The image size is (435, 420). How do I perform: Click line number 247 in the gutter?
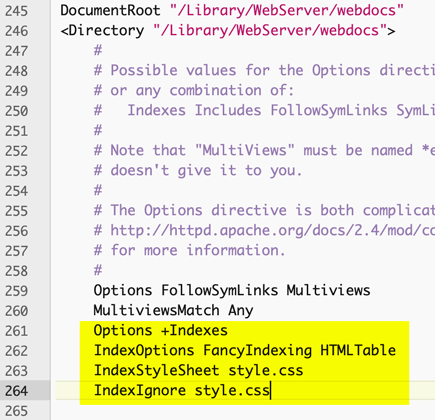[x=16, y=51]
